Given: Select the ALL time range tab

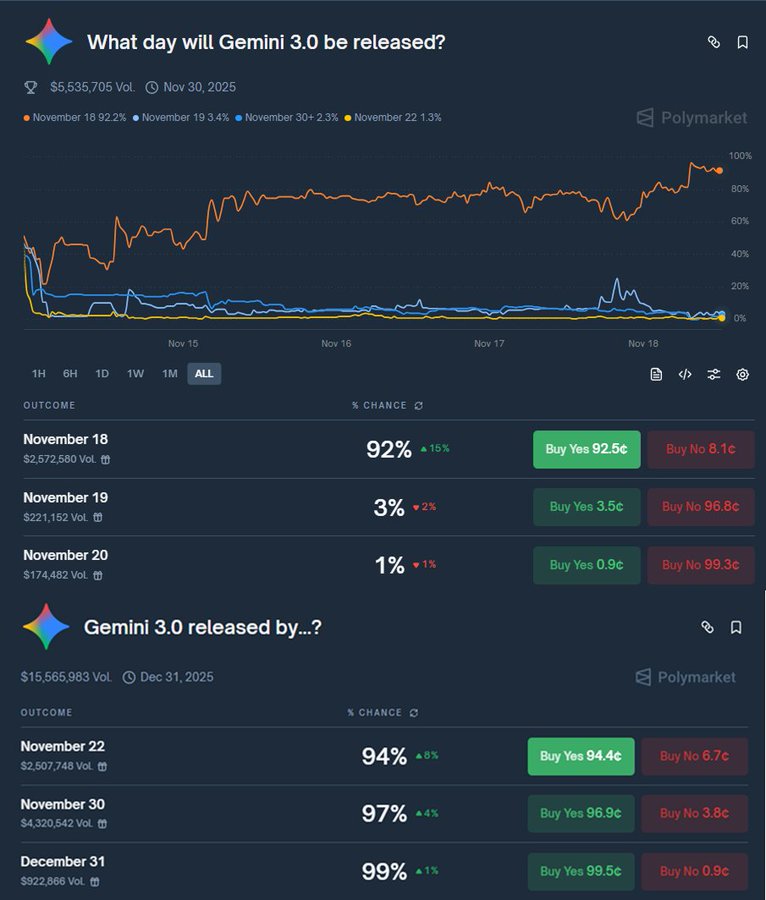Looking at the screenshot, I should 204,374.
